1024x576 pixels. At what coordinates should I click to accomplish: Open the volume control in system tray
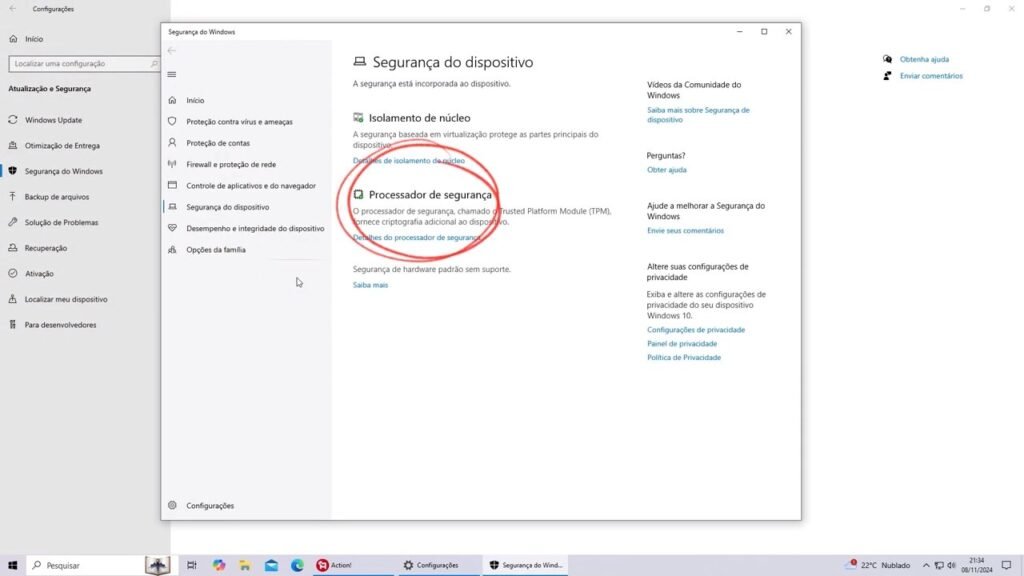(952, 566)
